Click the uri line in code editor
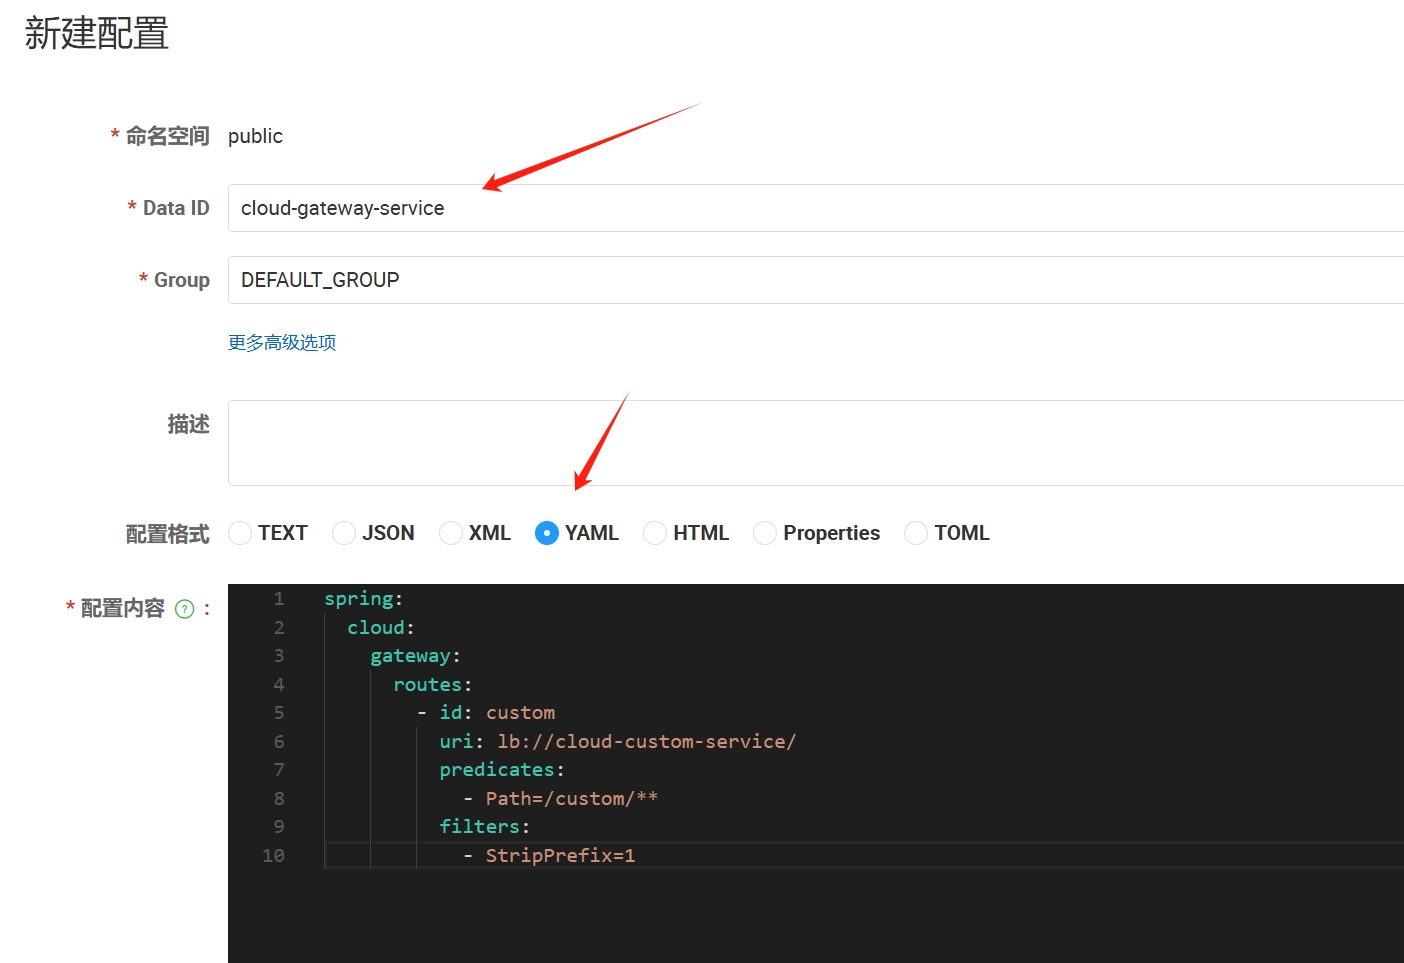This screenshot has height=963, width=1404. coord(617,742)
